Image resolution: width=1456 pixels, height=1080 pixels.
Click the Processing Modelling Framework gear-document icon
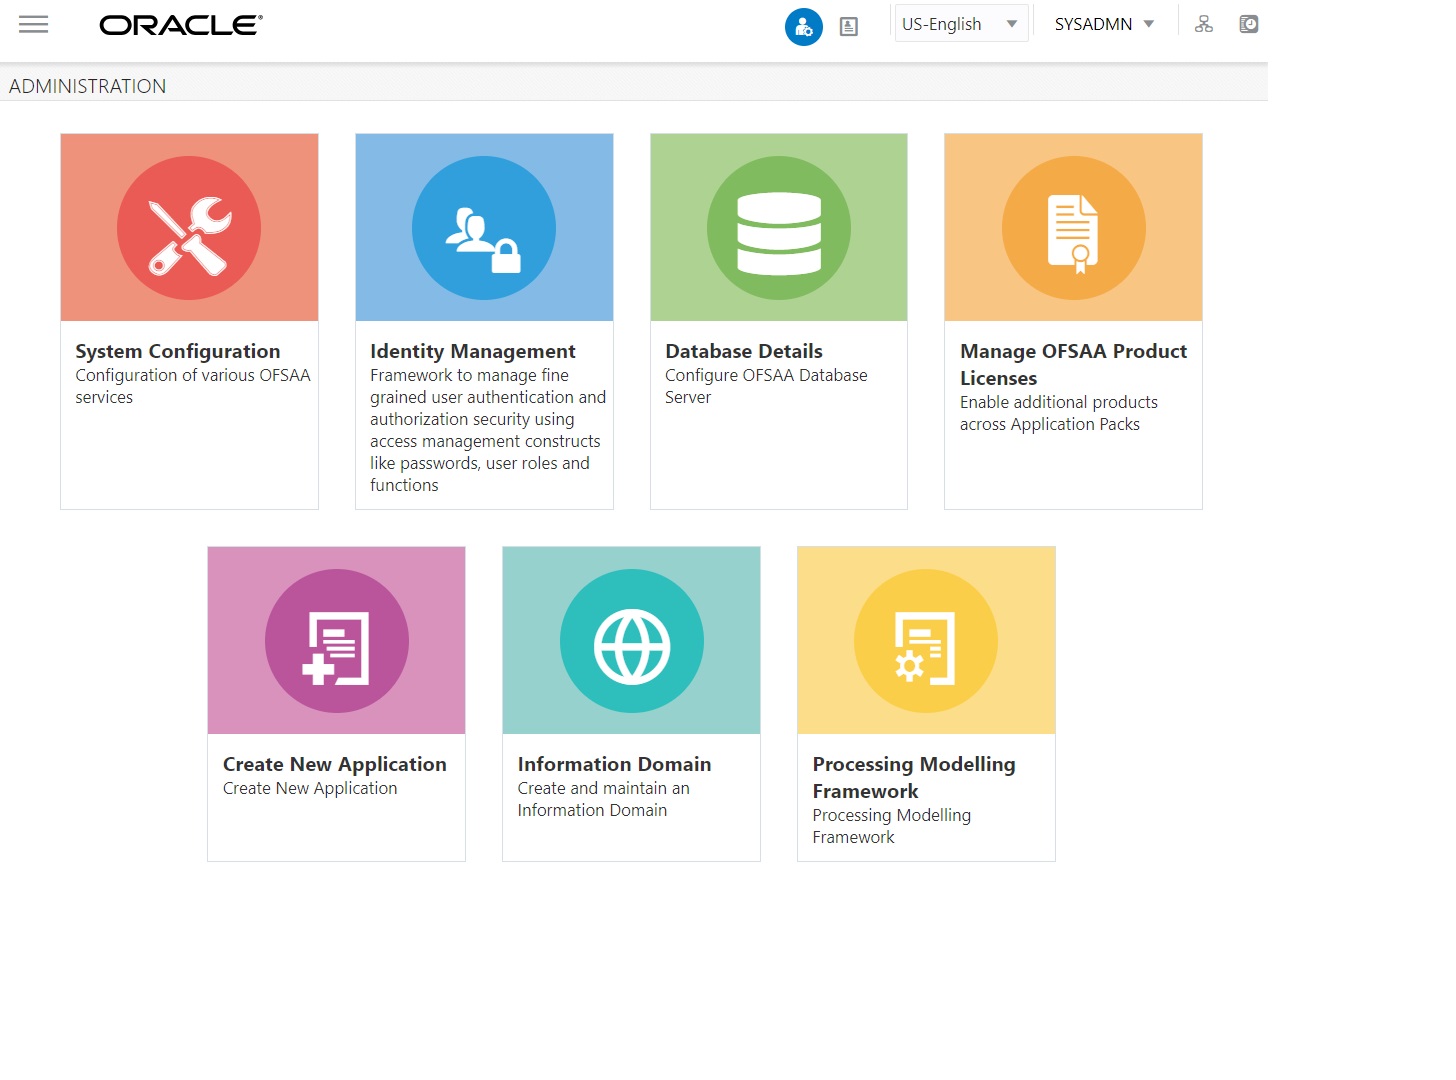[x=926, y=641]
